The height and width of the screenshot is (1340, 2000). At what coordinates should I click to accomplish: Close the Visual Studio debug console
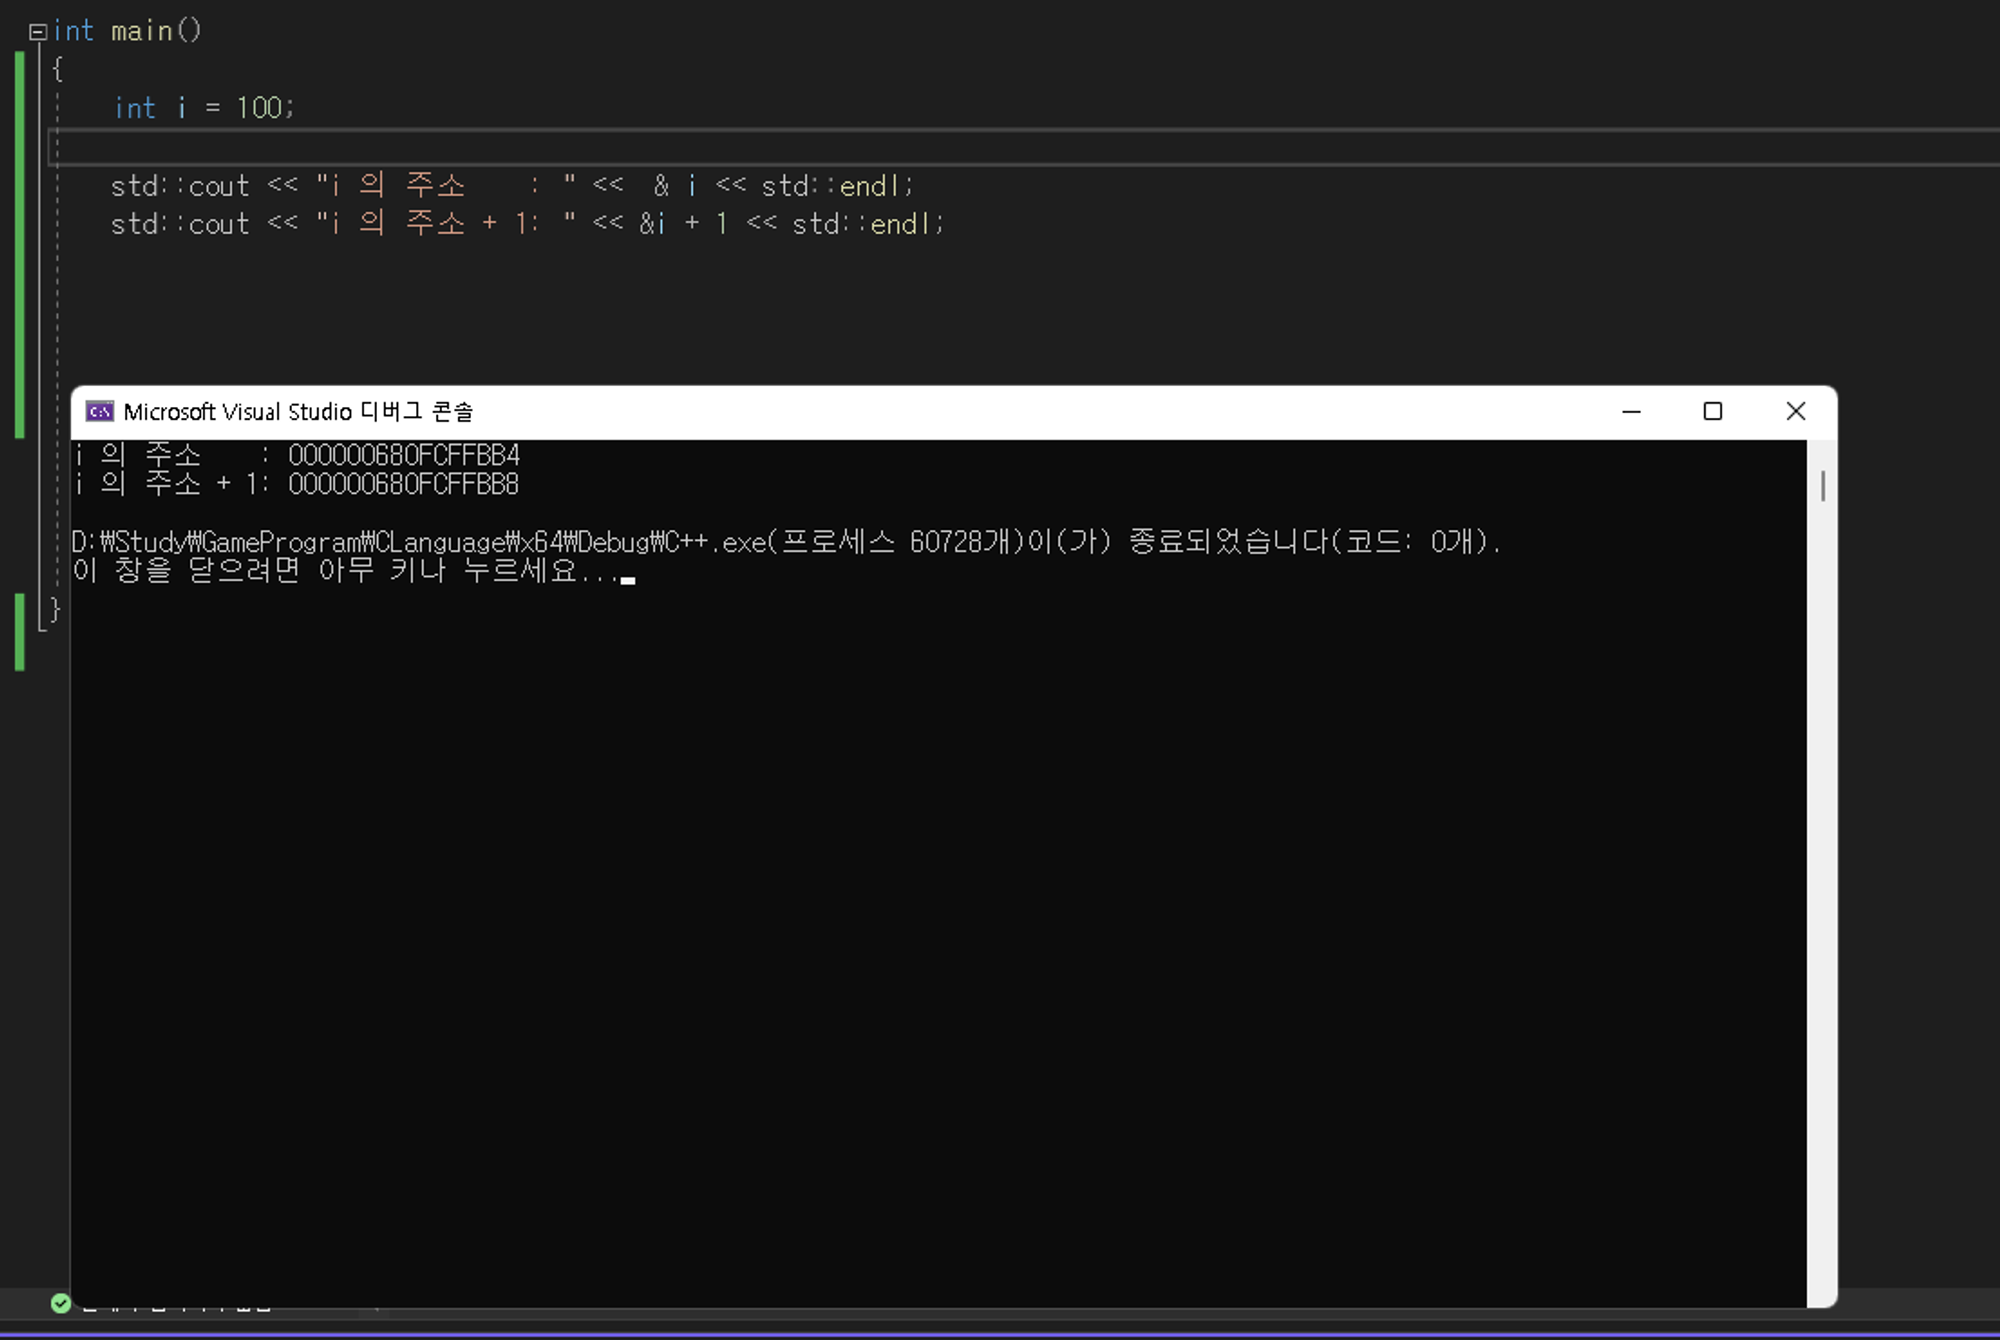tap(1795, 412)
